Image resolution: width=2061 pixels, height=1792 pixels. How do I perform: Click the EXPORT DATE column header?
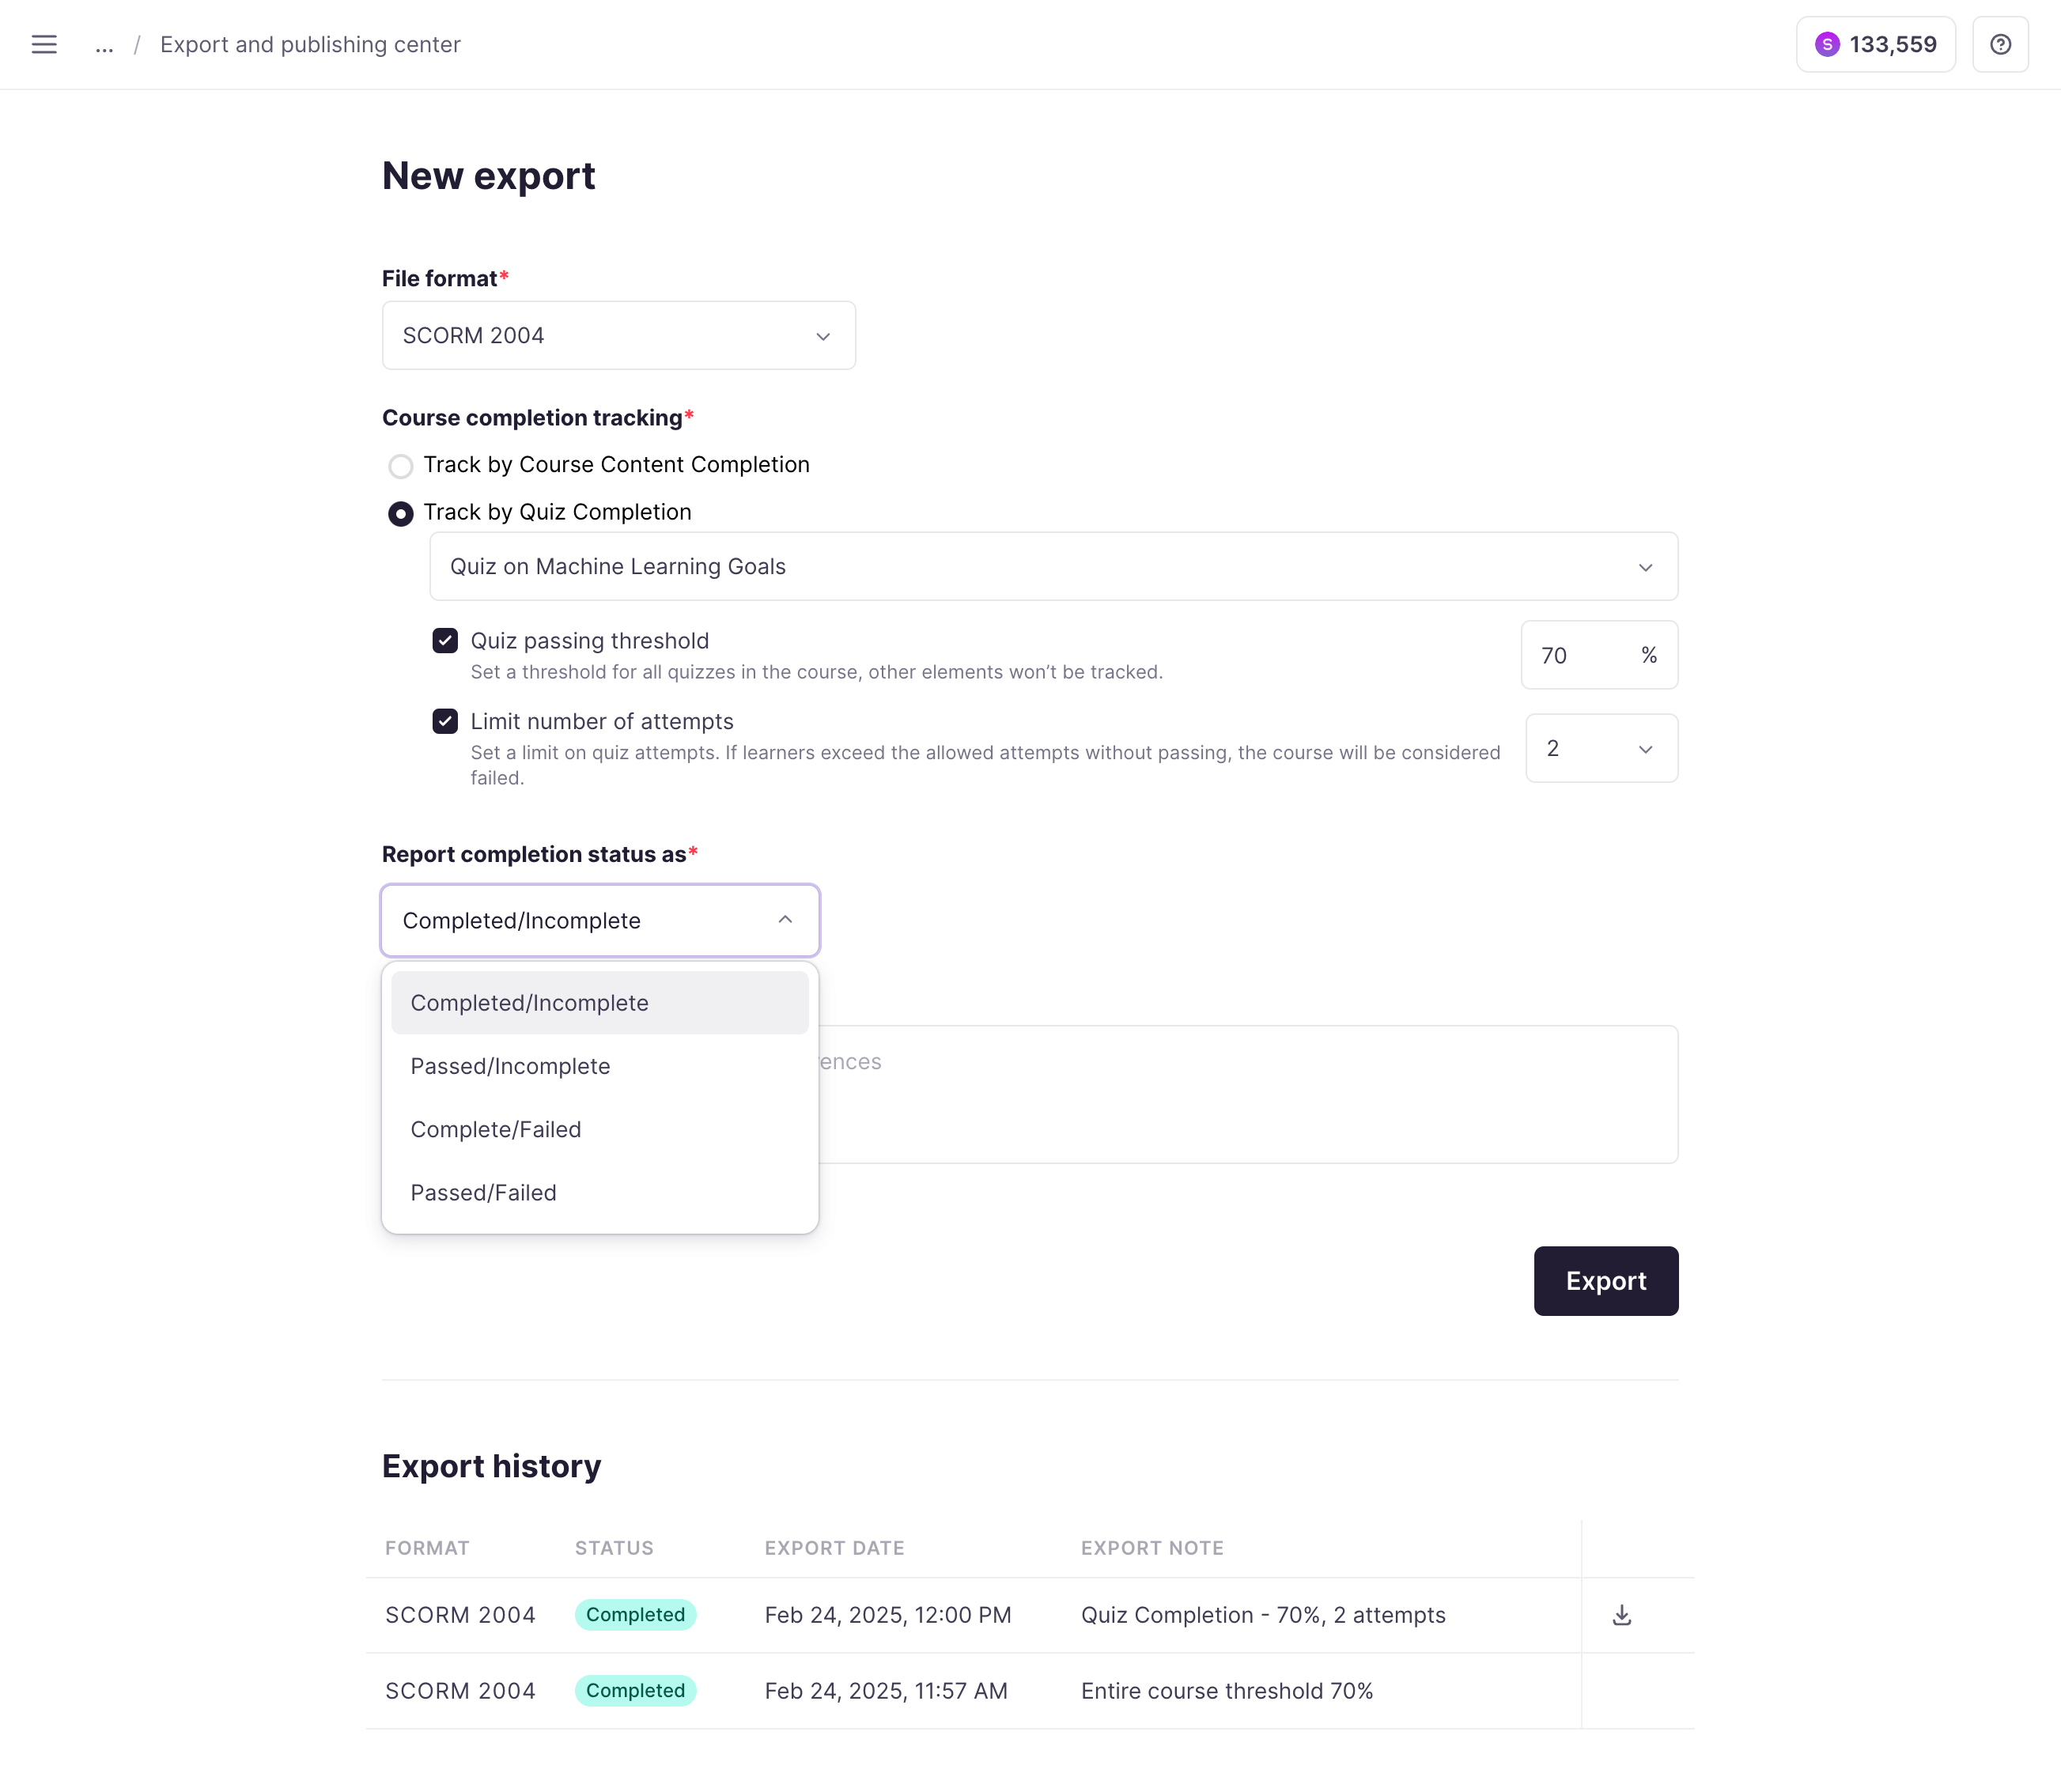point(834,1548)
